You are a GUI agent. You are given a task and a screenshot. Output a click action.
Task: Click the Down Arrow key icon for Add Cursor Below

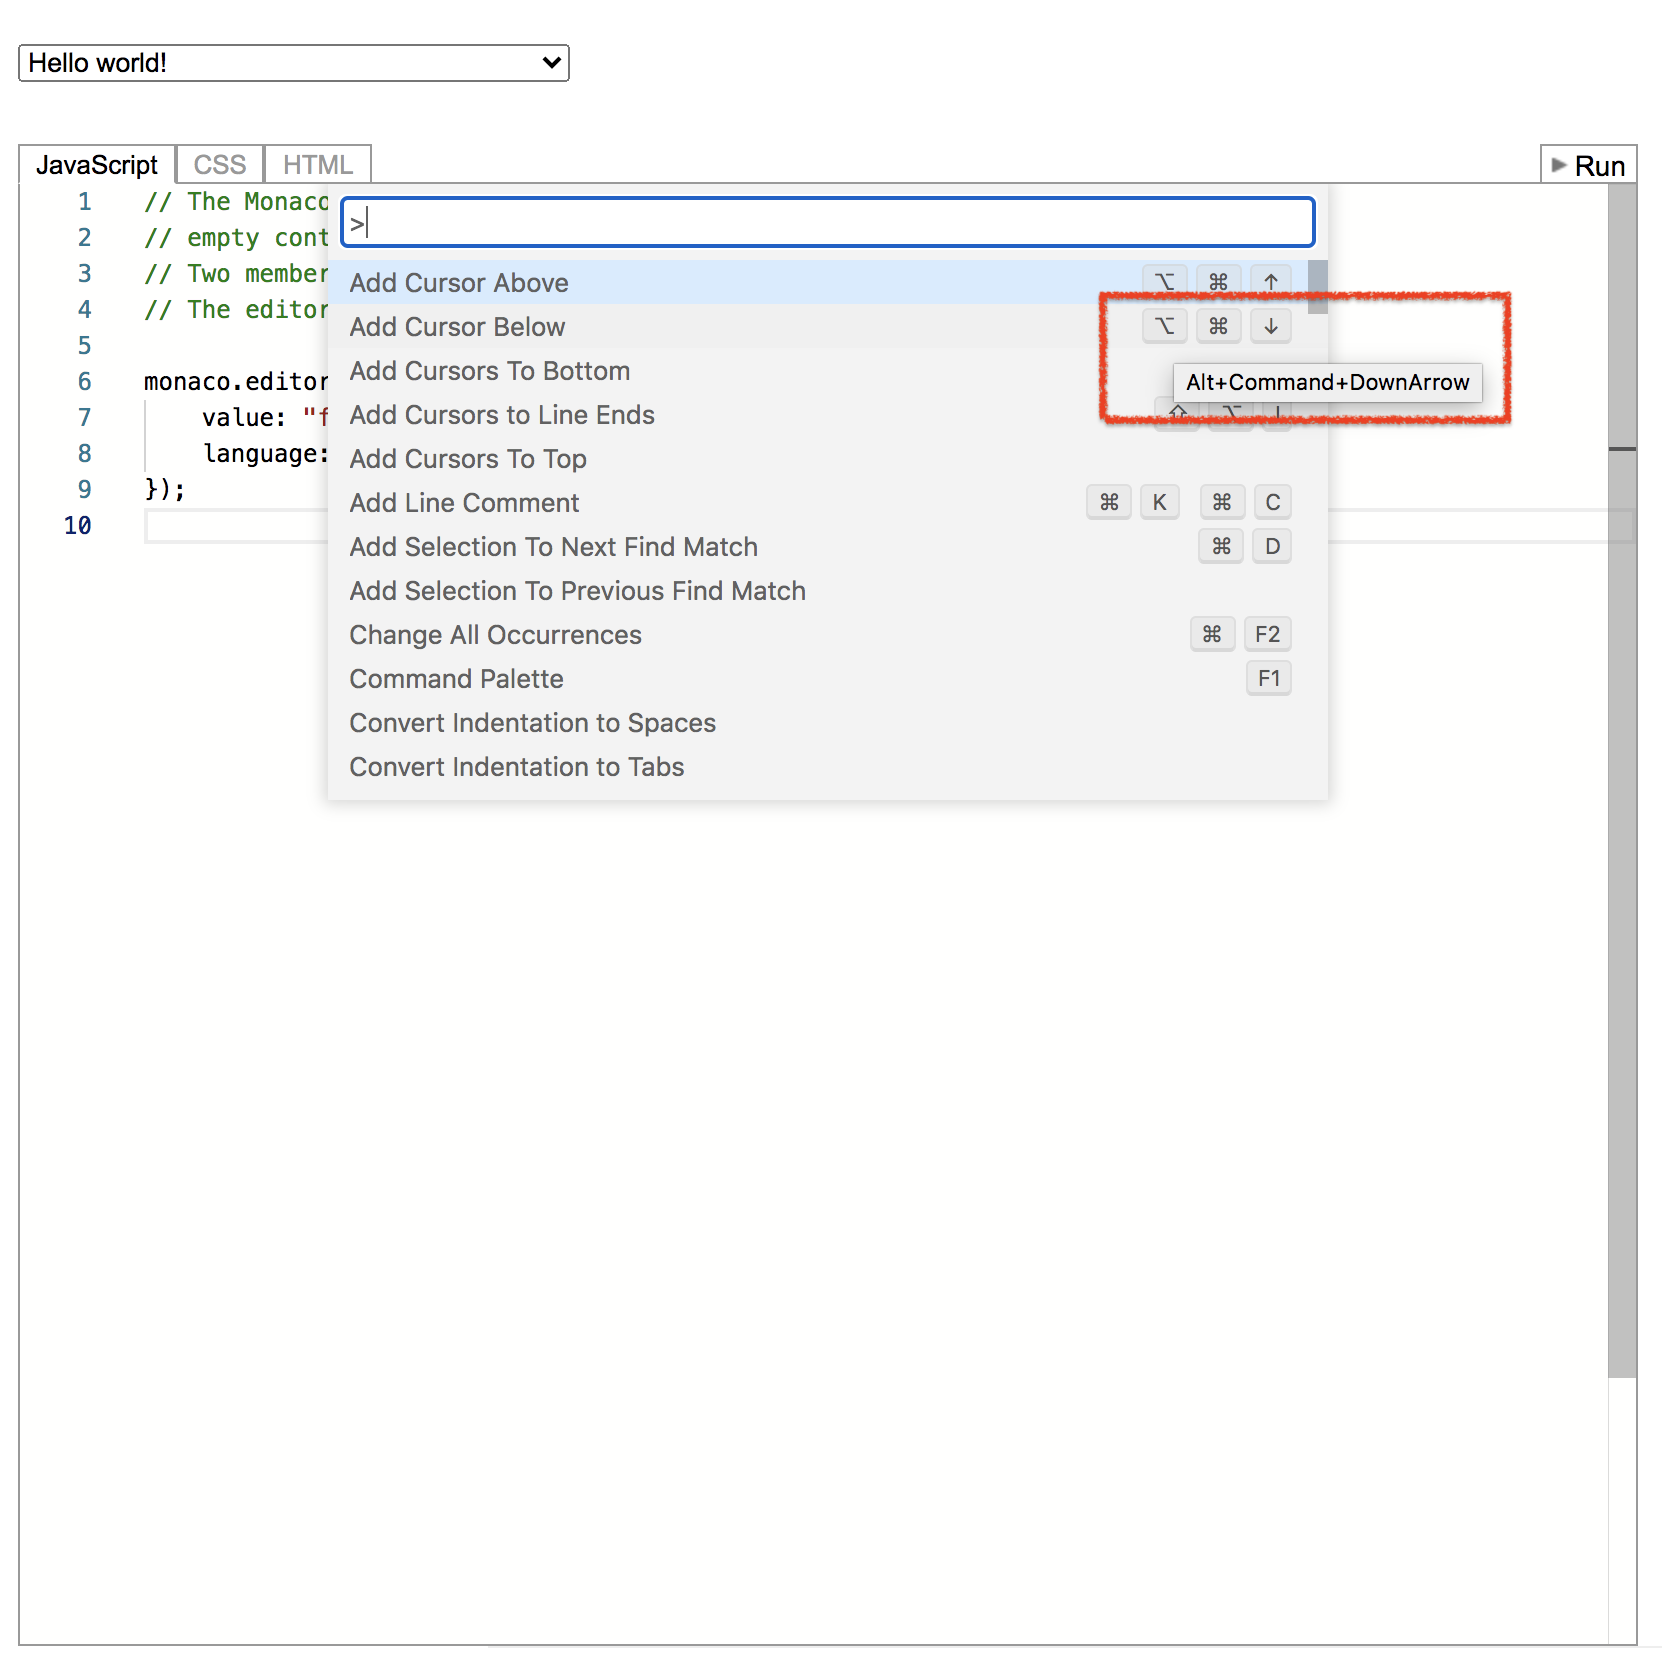click(1270, 325)
